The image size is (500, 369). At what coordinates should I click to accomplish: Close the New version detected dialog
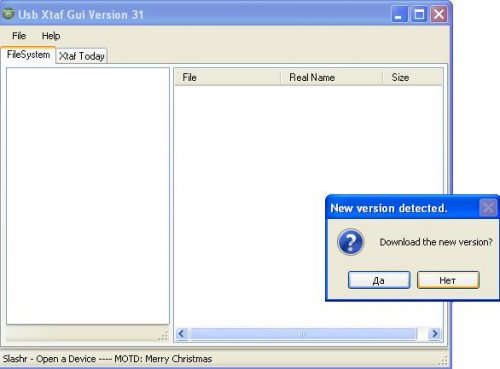tap(488, 208)
